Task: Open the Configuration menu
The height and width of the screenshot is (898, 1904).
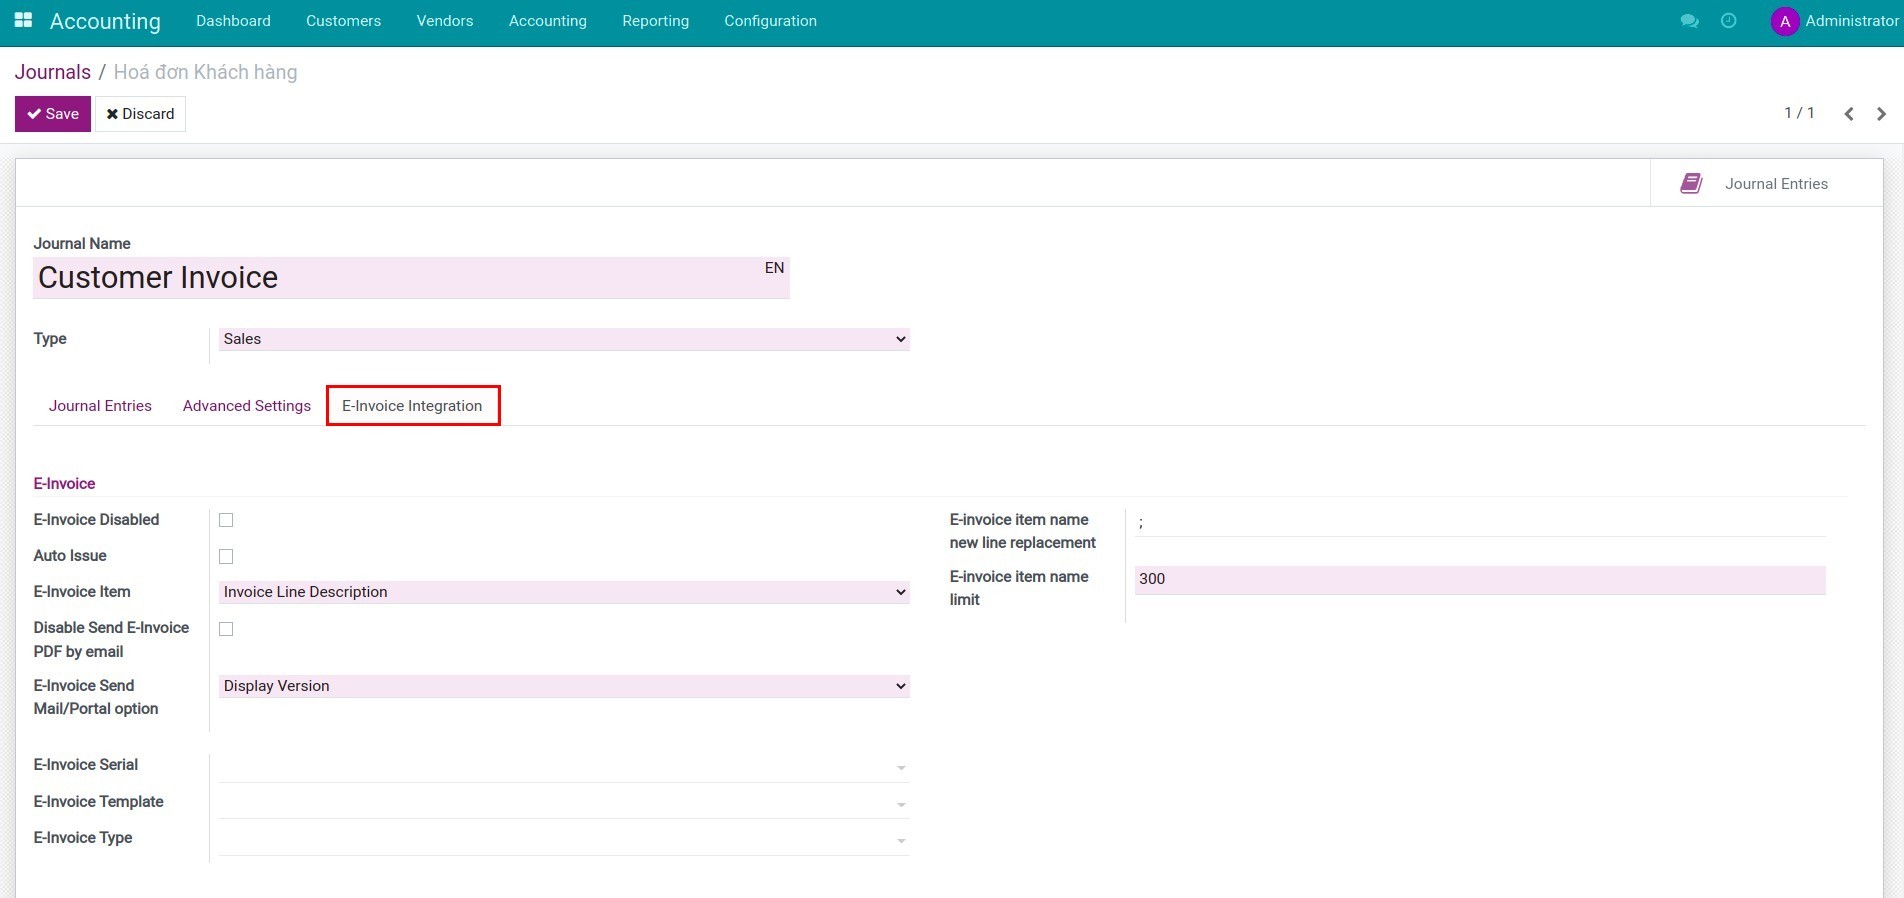Action: [770, 21]
